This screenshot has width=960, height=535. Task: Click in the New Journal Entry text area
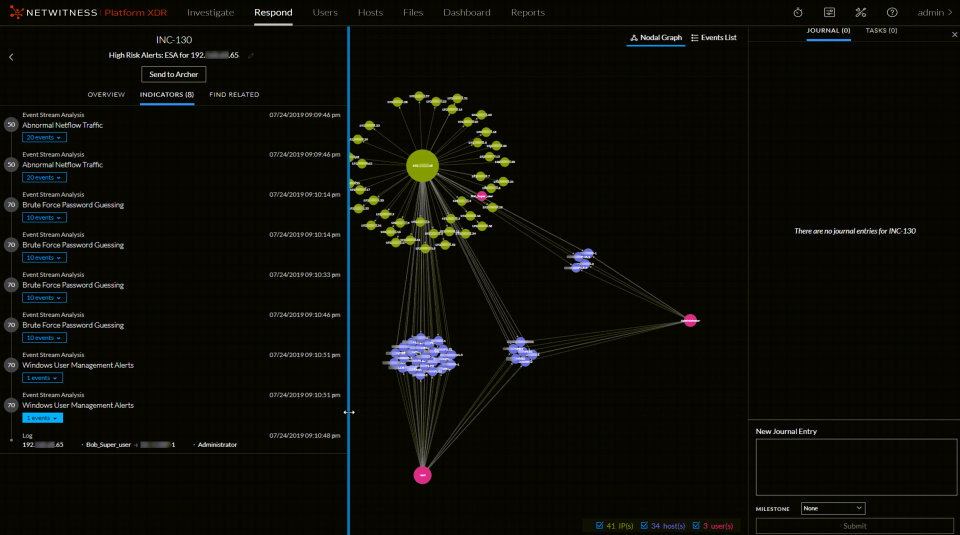tap(856, 467)
